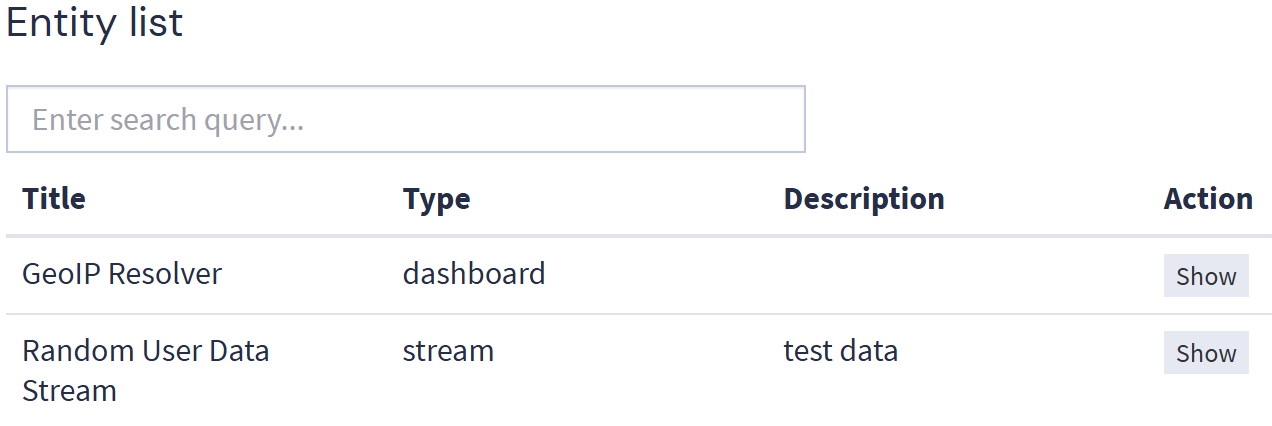Show the Random User Data Stream entity
The width and height of the screenshot is (1272, 426).
click(1205, 353)
